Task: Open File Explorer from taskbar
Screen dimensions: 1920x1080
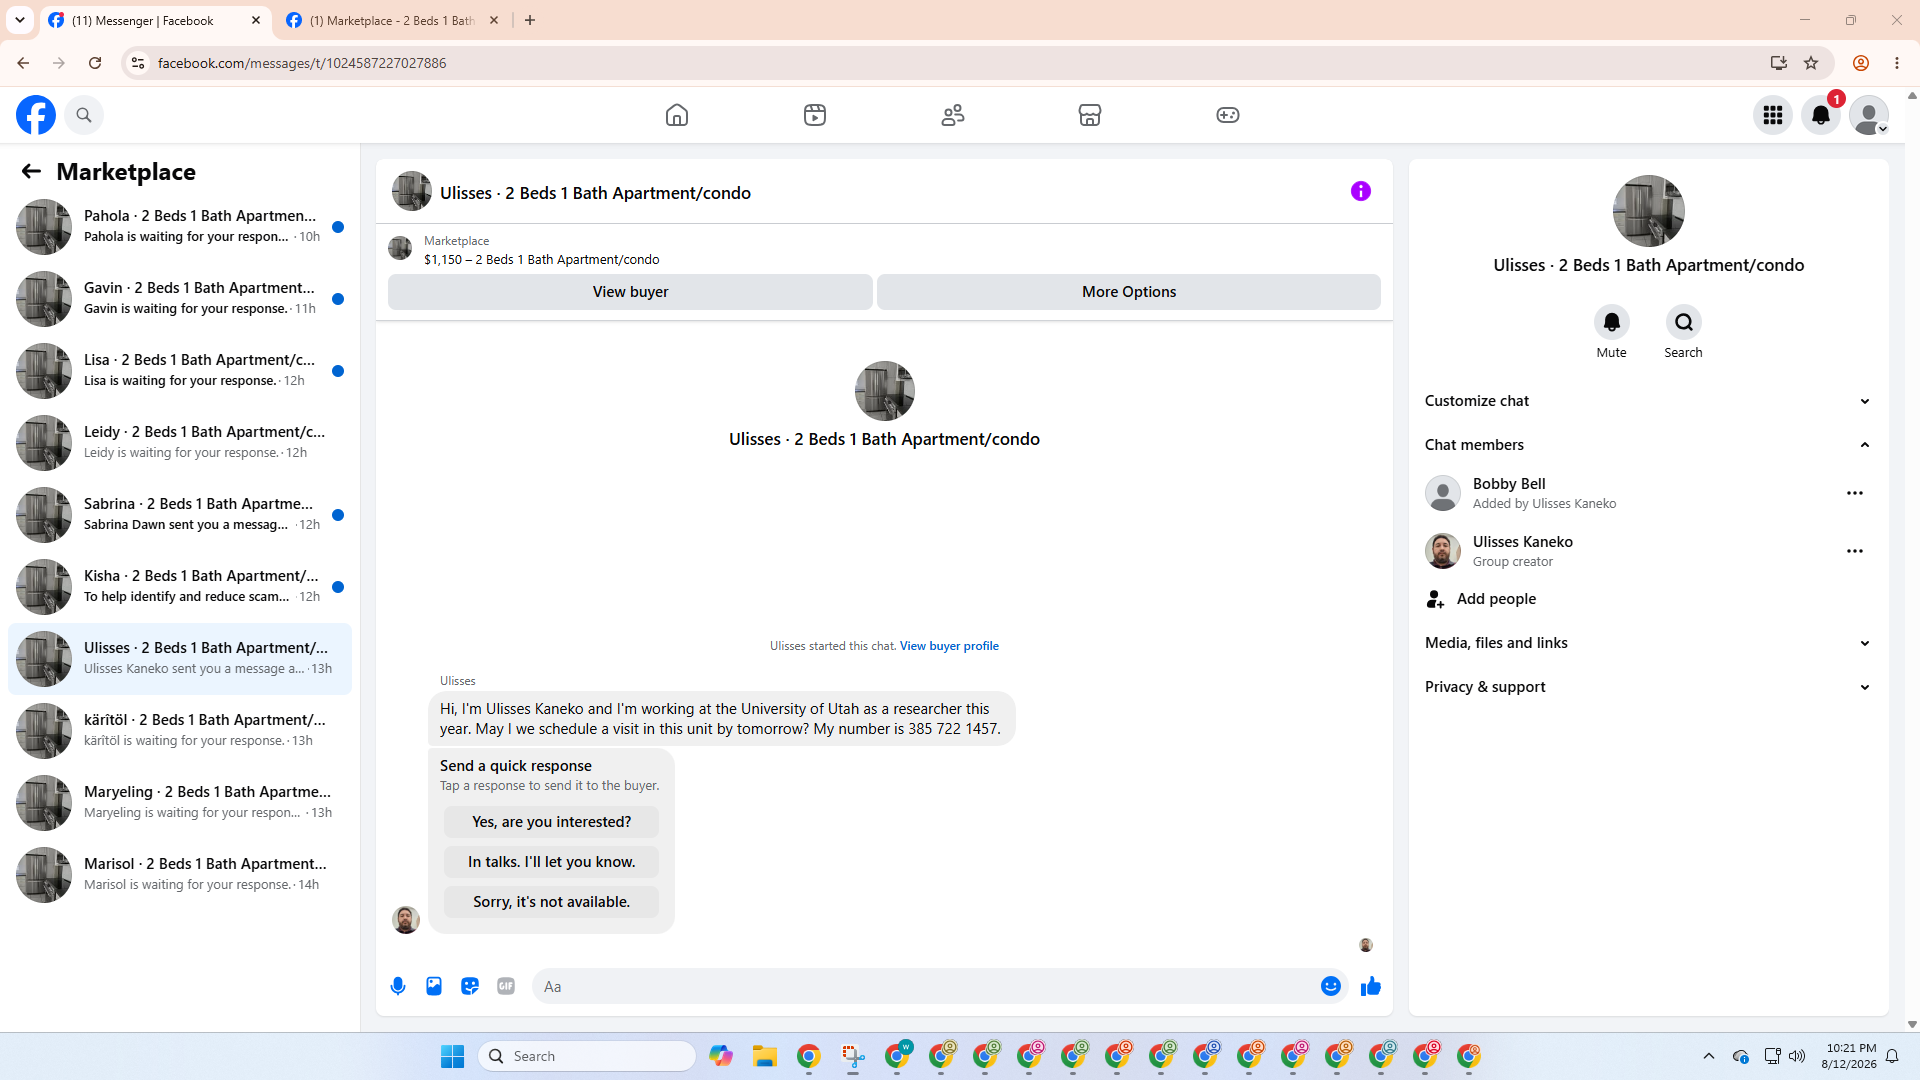Action: pos(765,1056)
